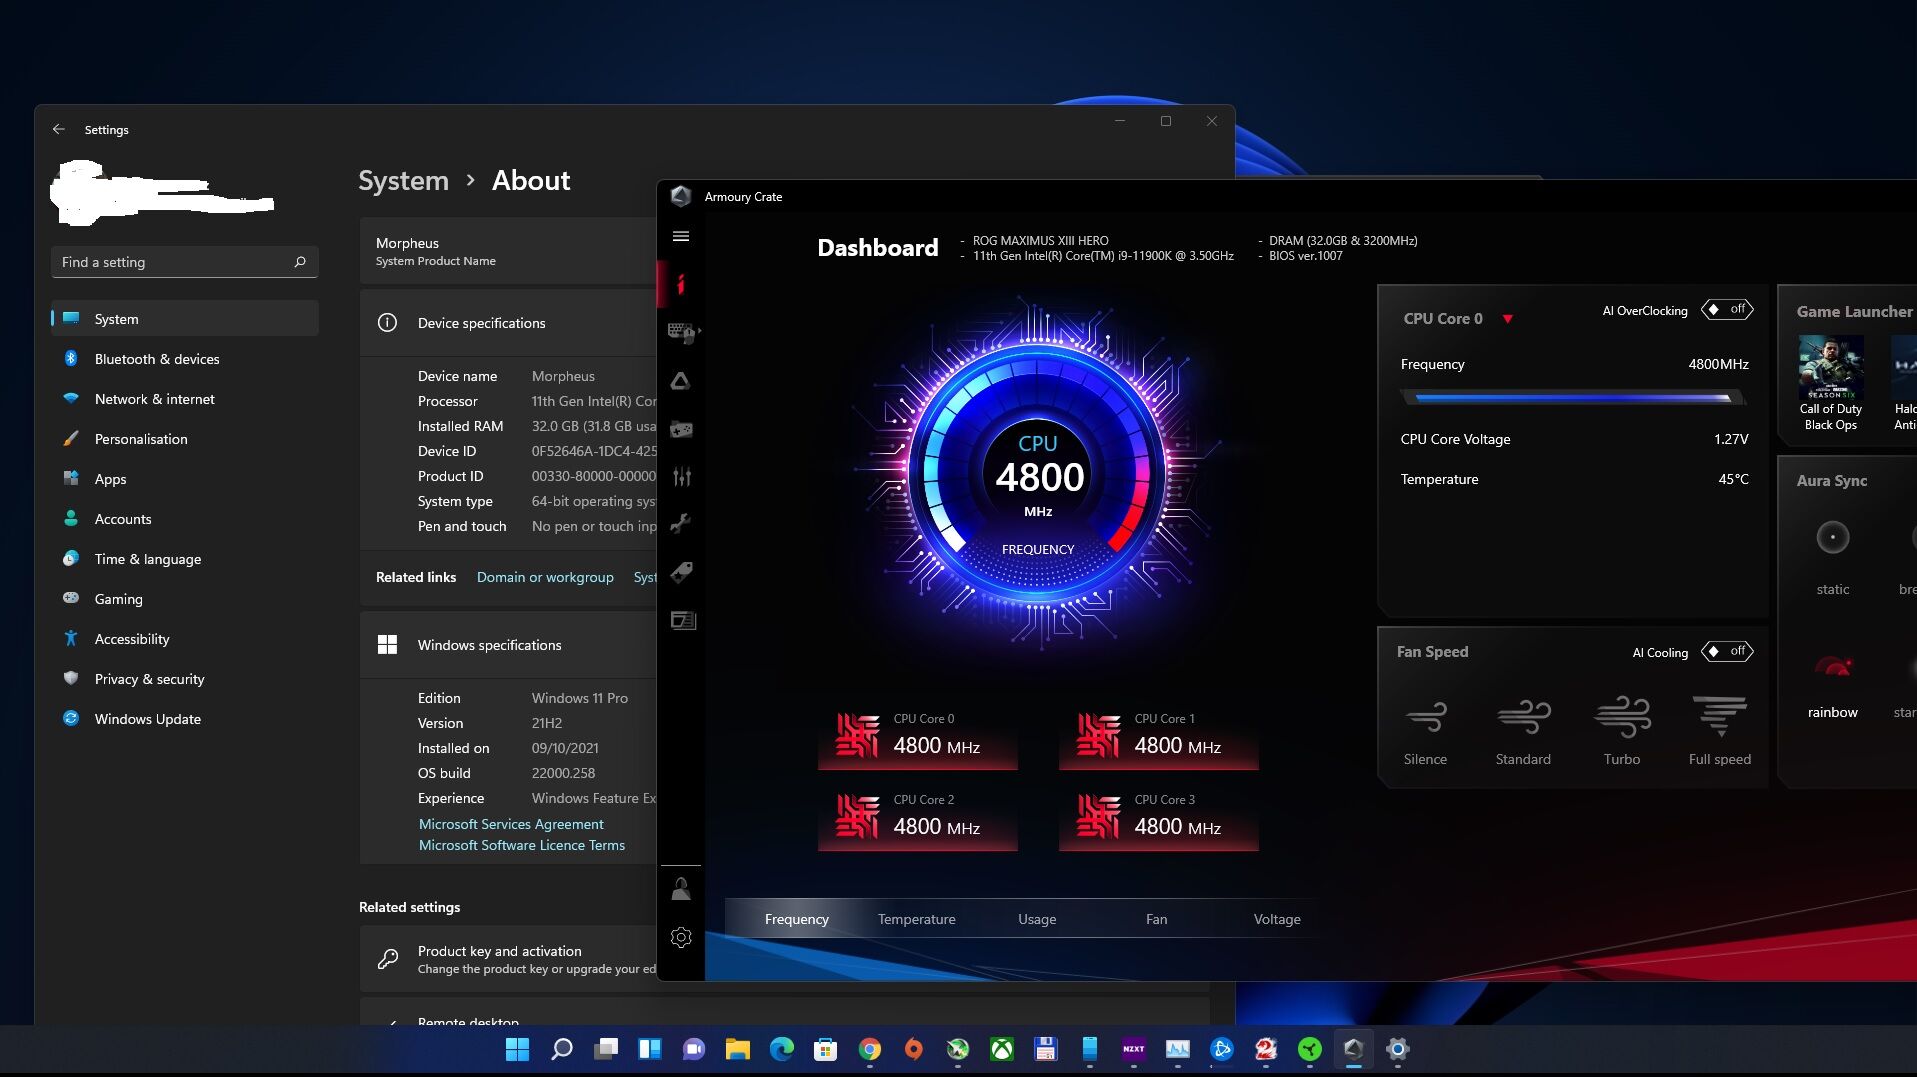Screen dimensions: 1917x1077
Task: Toggle the AI OverClocking switch
Action: (1727, 310)
